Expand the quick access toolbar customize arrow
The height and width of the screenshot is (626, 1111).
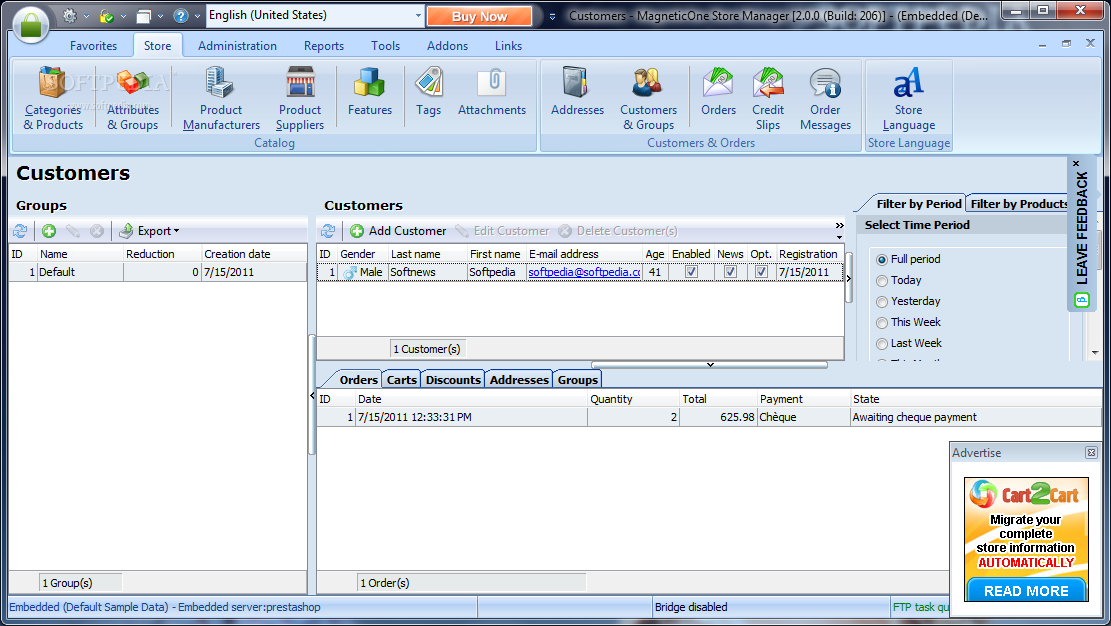[553, 16]
